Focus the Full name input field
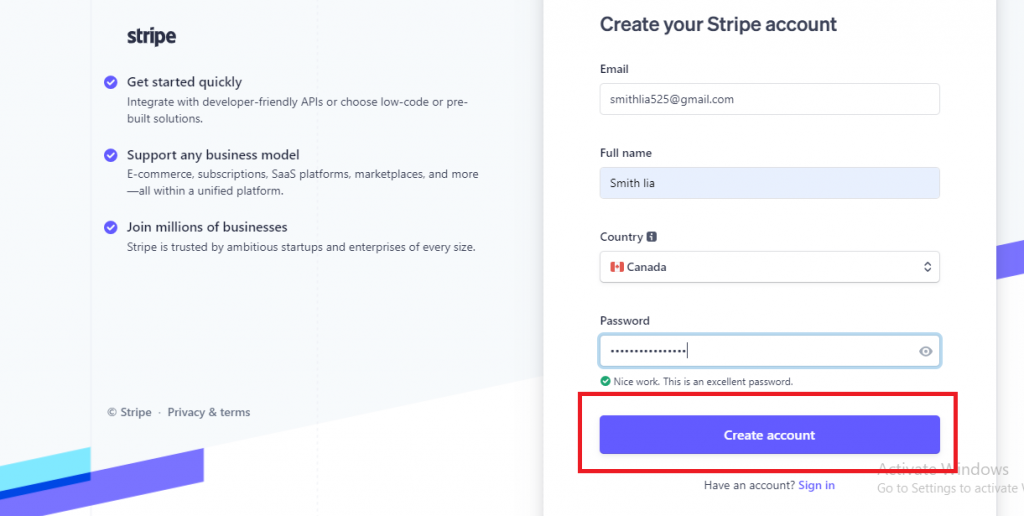 (769, 183)
